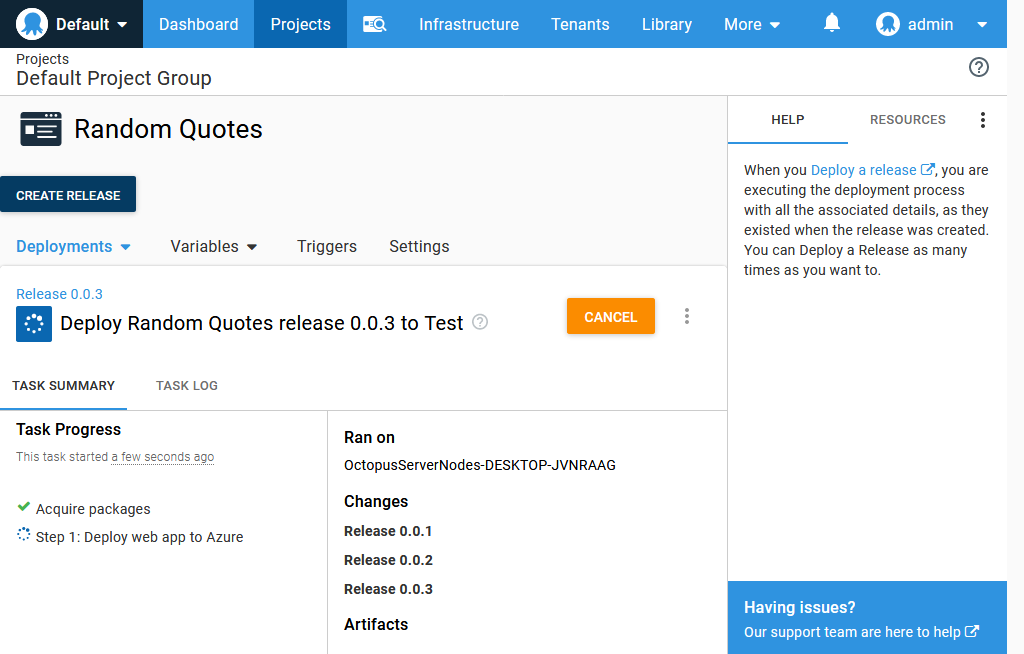Select the Release 0.0.1 change entry
Viewport: 1024px width, 654px height.
(388, 531)
